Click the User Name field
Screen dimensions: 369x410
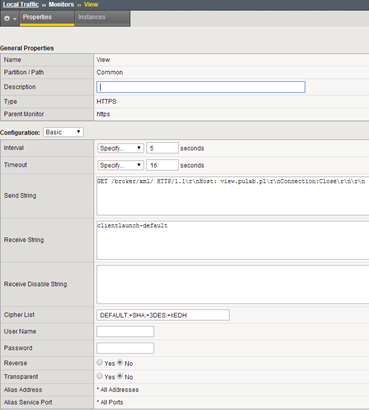125,331
